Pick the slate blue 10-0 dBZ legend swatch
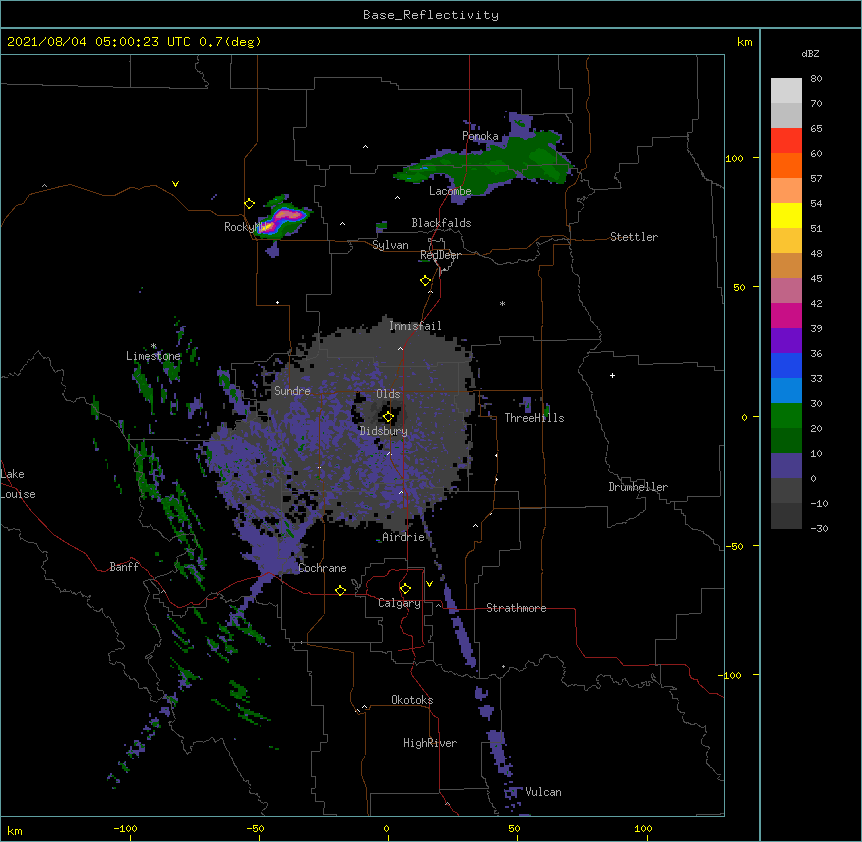The height and width of the screenshot is (842, 862). pyautogui.click(x=786, y=466)
